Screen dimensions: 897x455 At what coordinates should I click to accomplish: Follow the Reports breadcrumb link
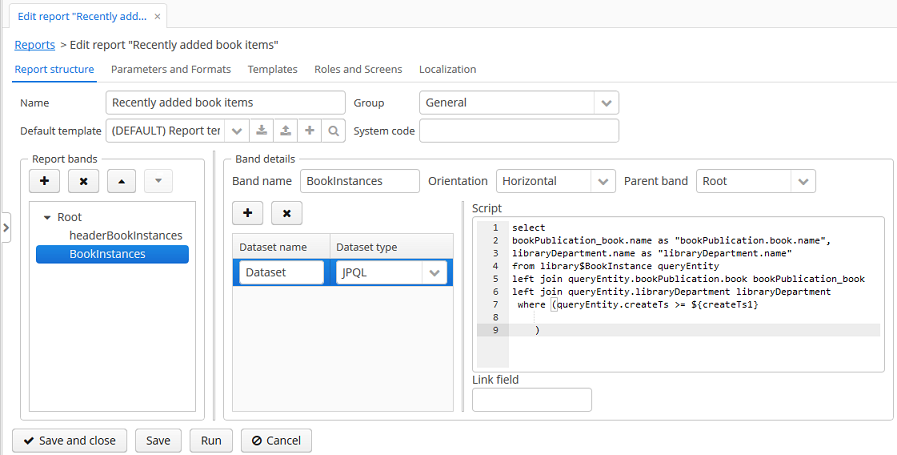pos(35,45)
